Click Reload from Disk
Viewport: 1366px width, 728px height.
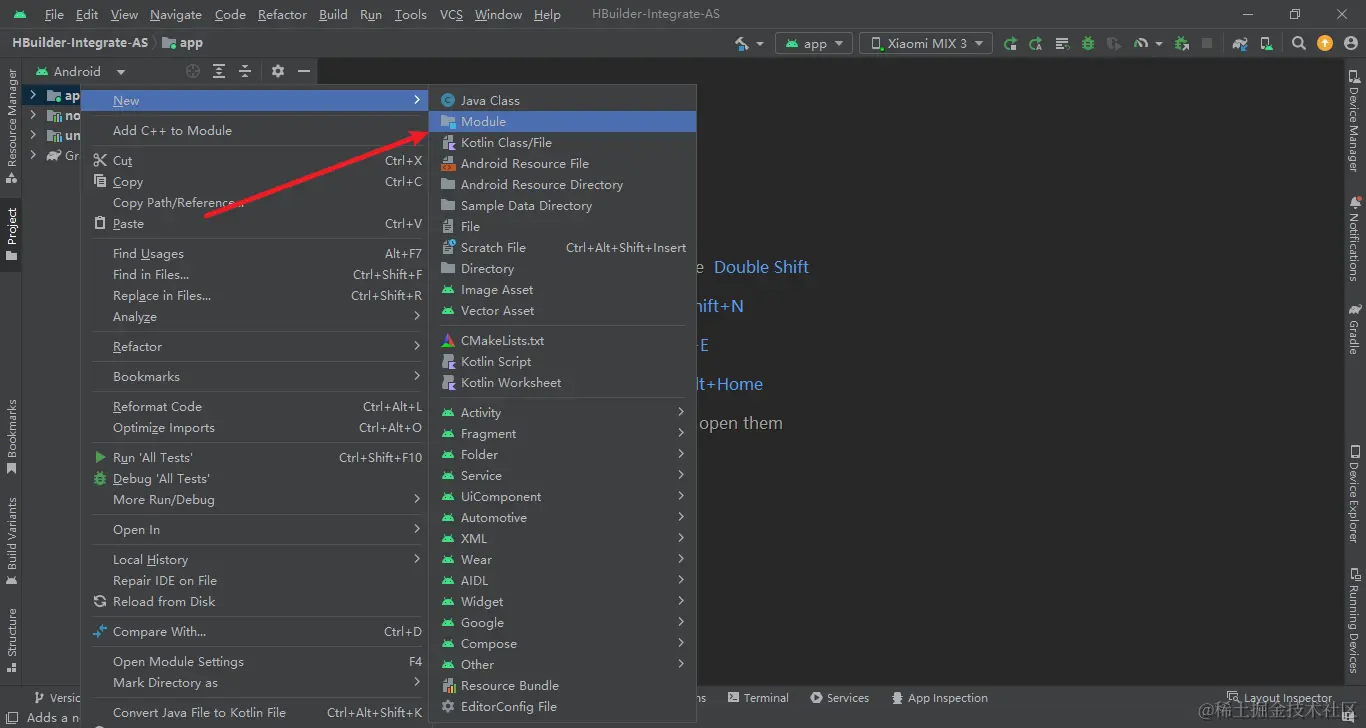(x=256, y=601)
